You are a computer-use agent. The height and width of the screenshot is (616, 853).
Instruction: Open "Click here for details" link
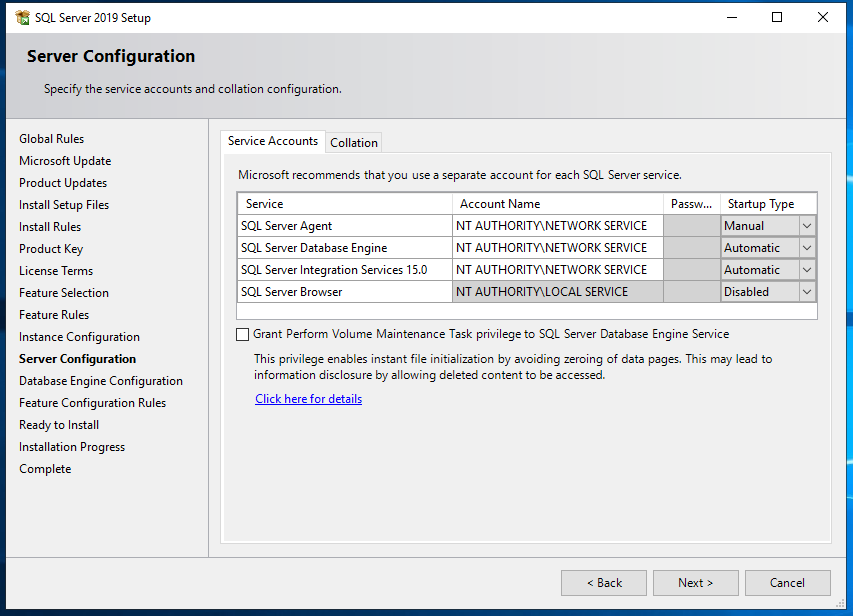pyautogui.click(x=308, y=398)
